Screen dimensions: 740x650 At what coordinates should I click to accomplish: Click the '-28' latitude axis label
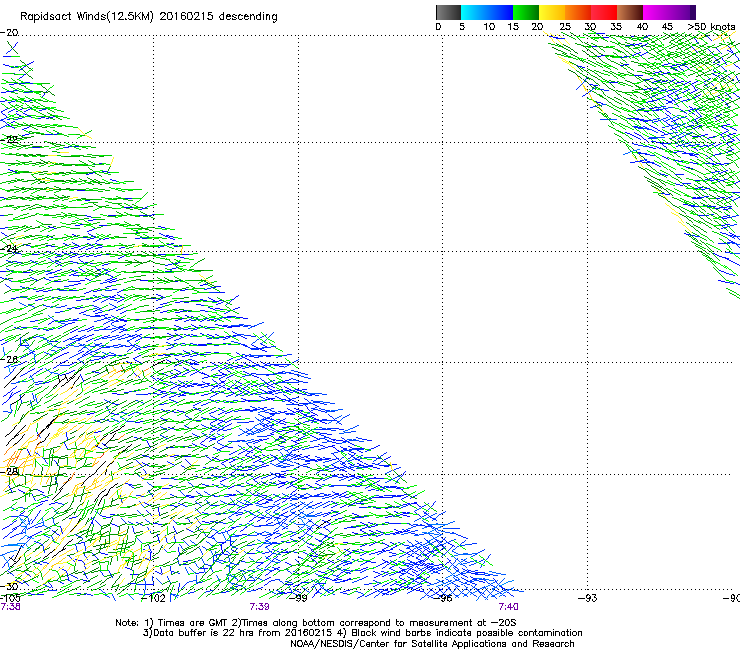point(9,471)
